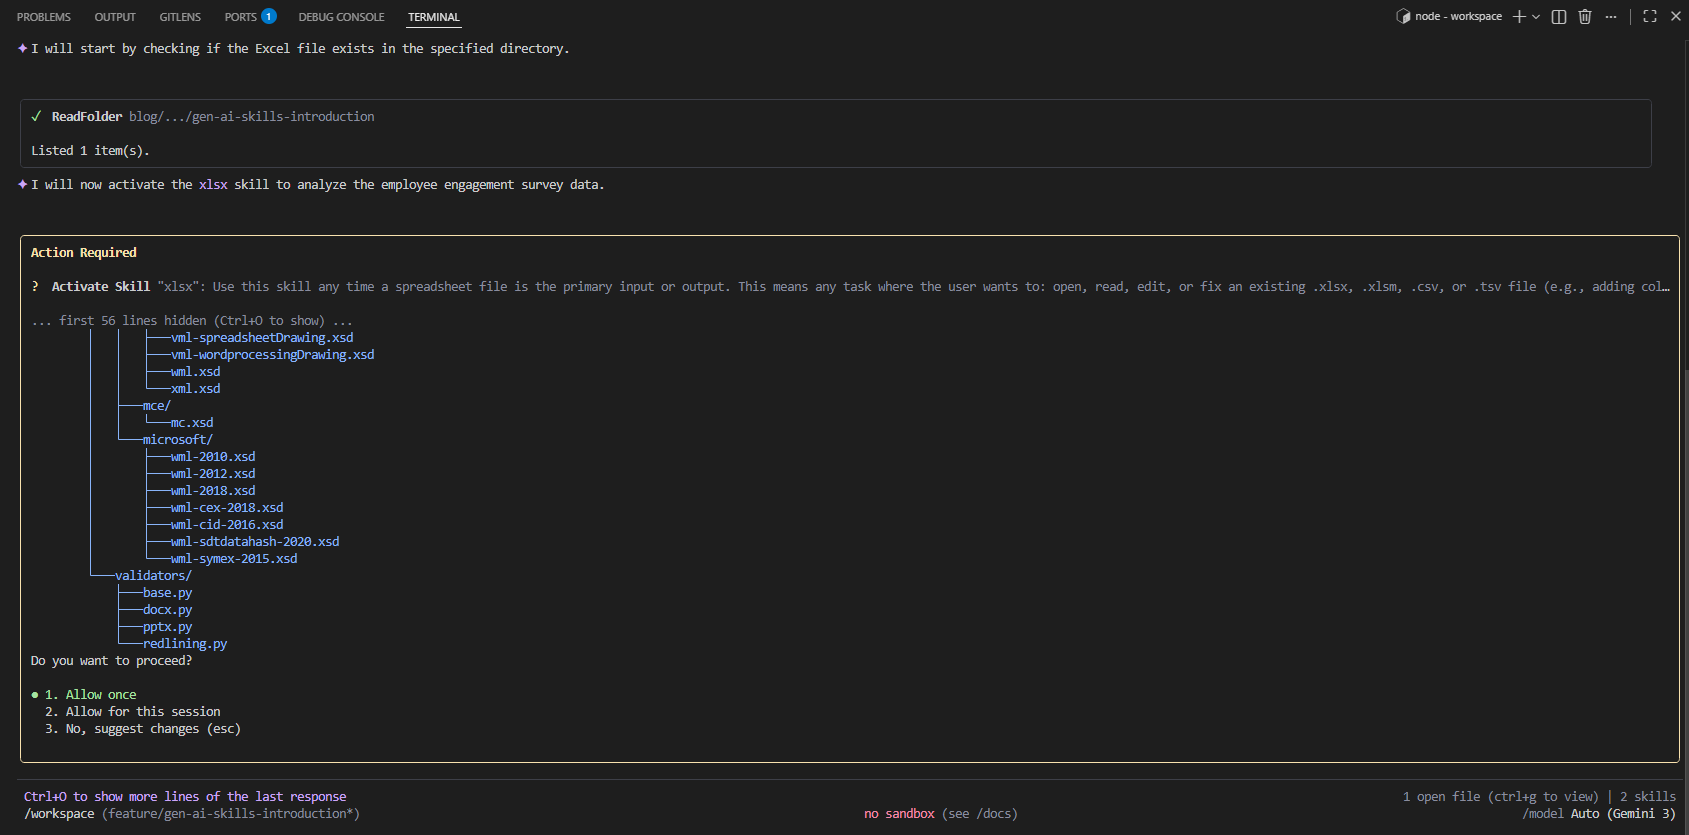Click the new terminal plus icon

point(1519,16)
